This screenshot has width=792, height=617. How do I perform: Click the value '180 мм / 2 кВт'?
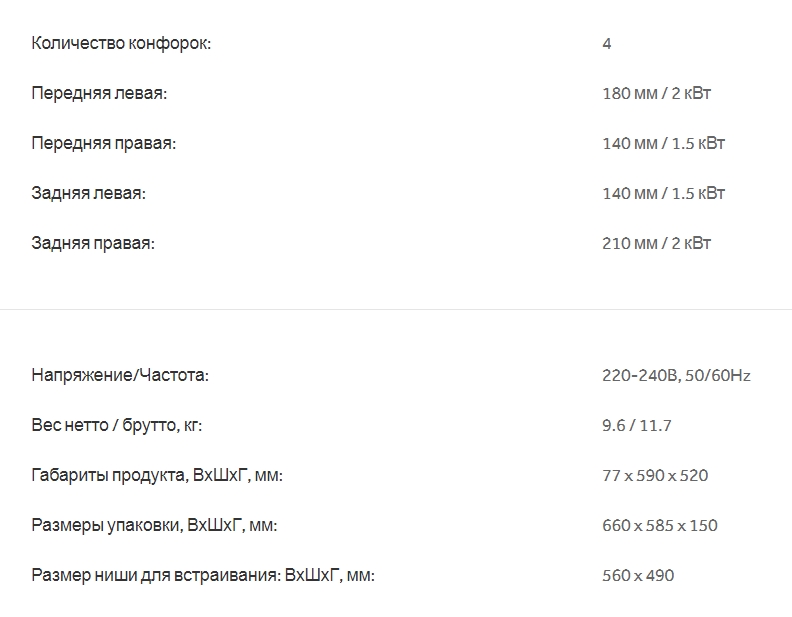click(x=656, y=93)
